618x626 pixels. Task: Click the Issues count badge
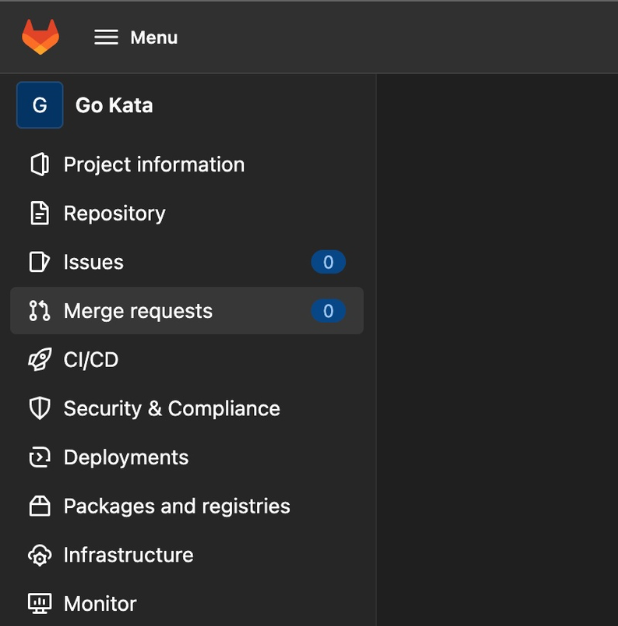[x=327, y=262]
